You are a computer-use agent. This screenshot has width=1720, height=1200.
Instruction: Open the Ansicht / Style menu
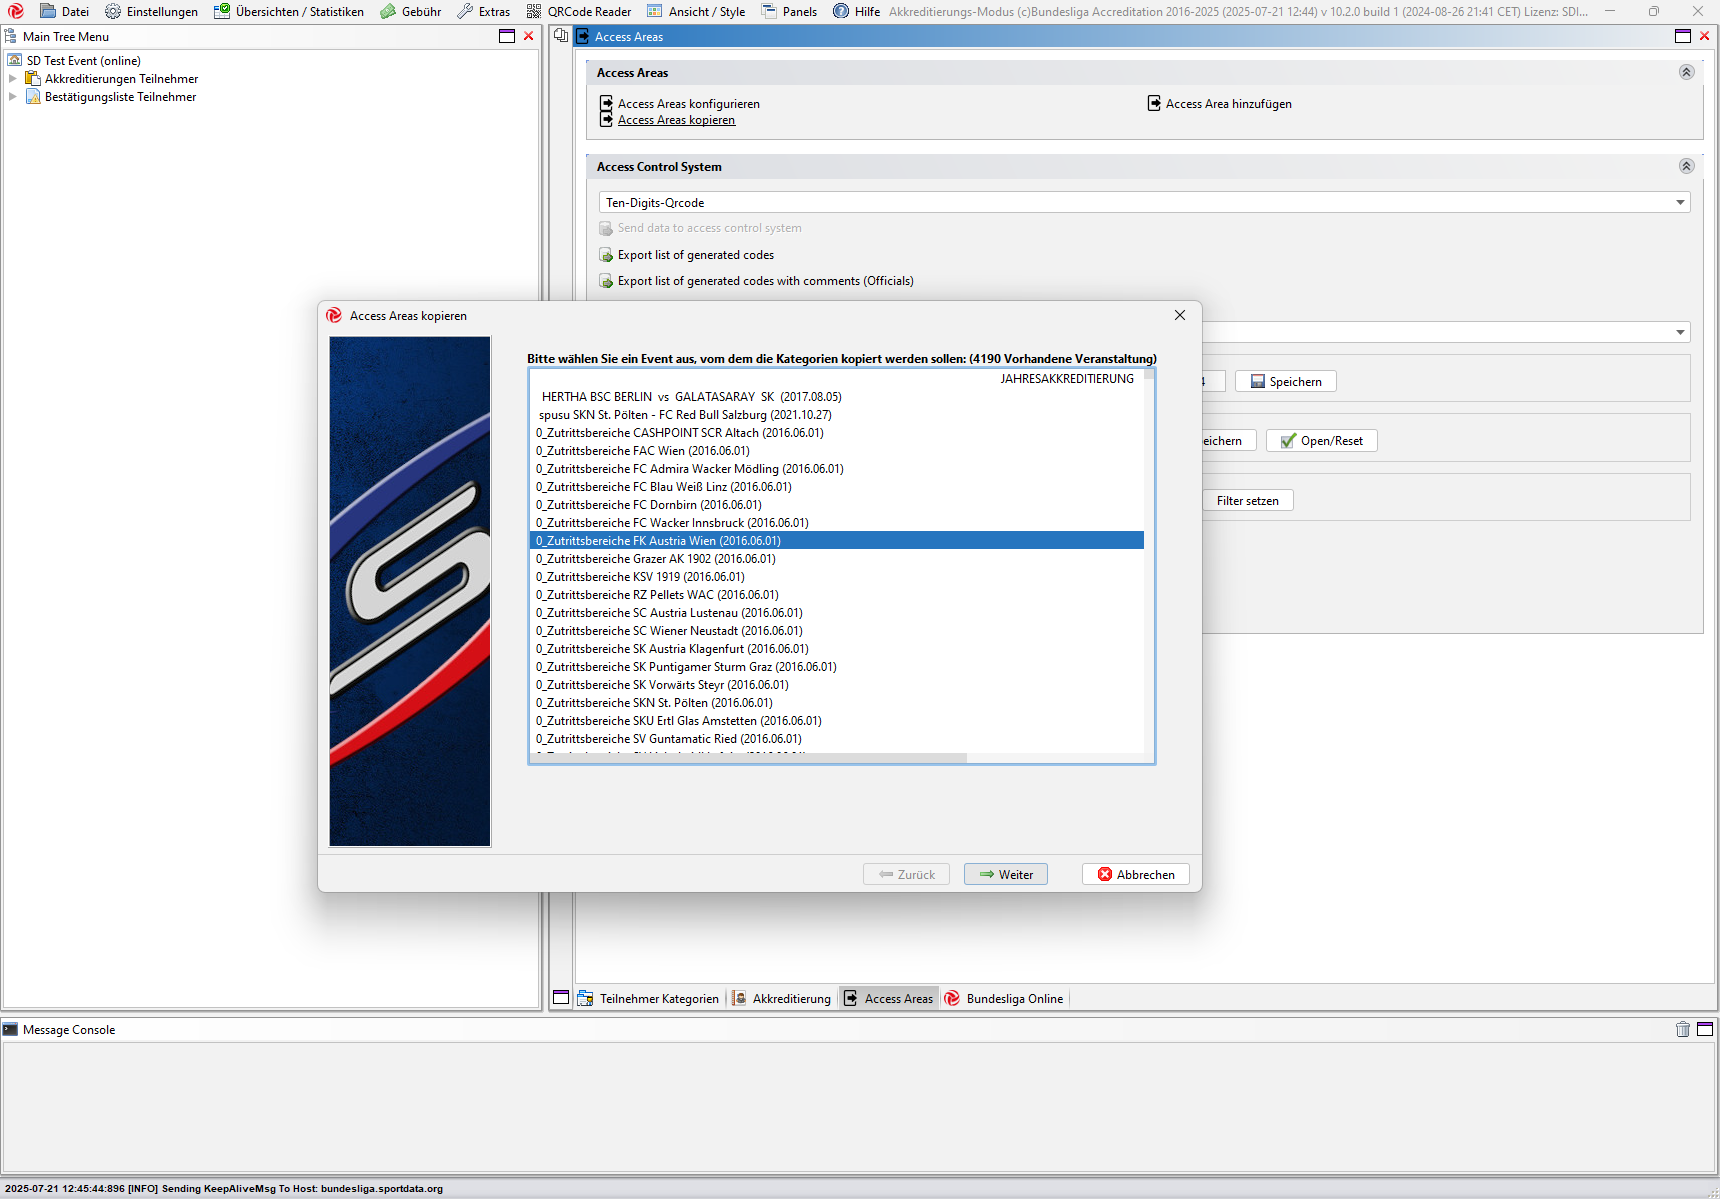click(x=696, y=12)
